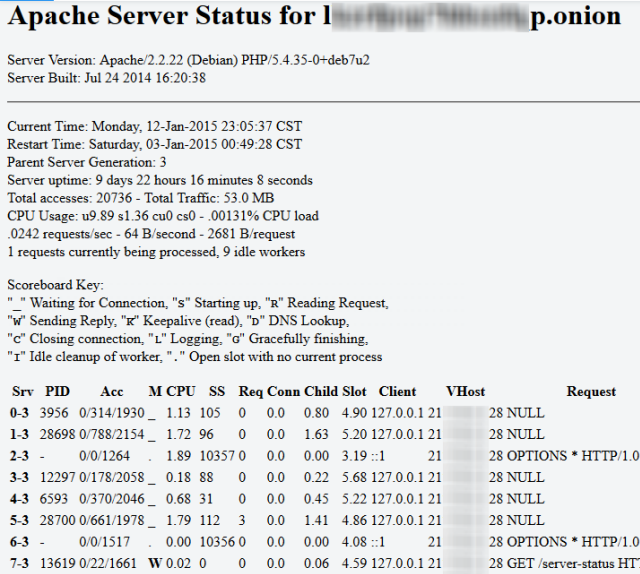Image resolution: width=640 pixels, height=574 pixels.
Task: Click the CPU Usage line
Action: point(163,216)
